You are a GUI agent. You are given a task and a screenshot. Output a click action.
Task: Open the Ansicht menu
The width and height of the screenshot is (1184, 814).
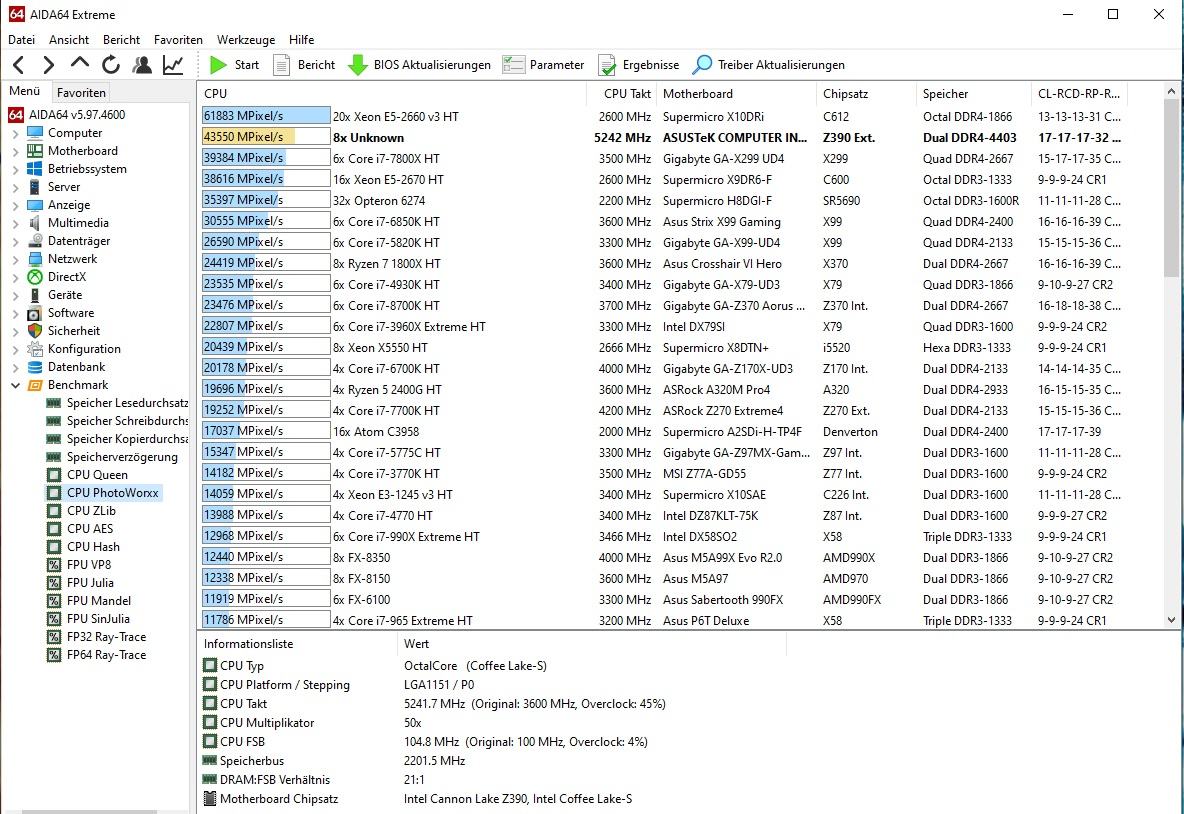[x=69, y=40]
